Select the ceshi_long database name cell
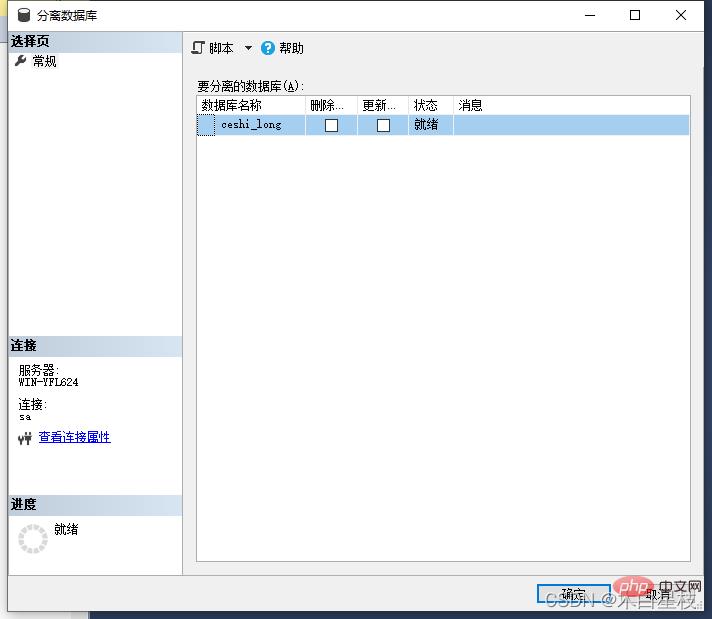The height and width of the screenshot is (619, 712). [260, 125]
